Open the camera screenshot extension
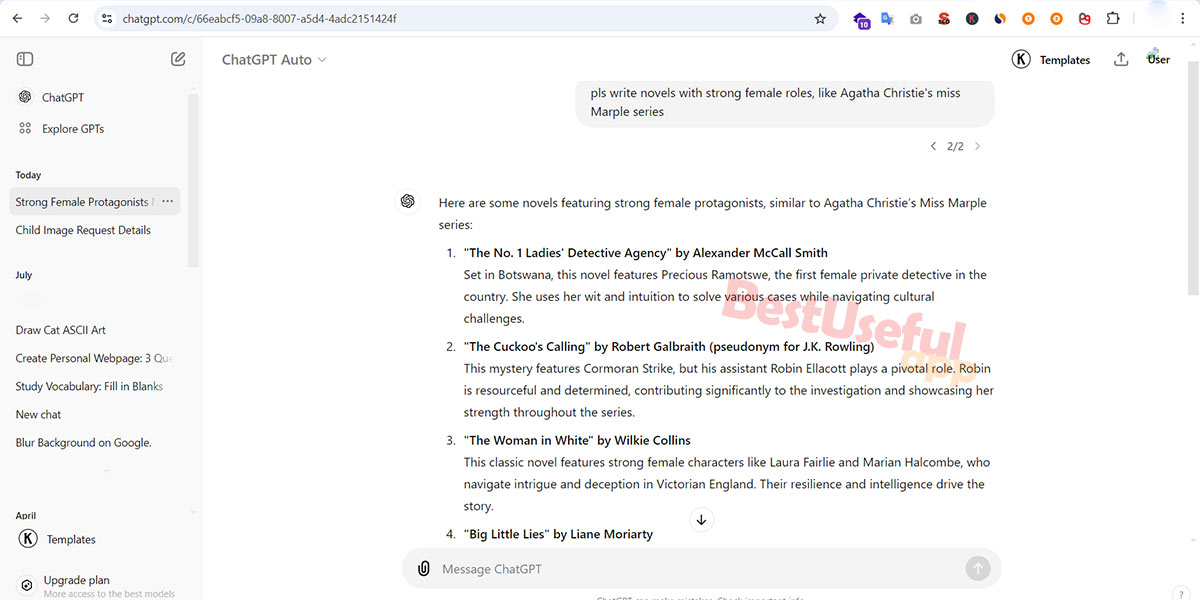 (915, 19)
